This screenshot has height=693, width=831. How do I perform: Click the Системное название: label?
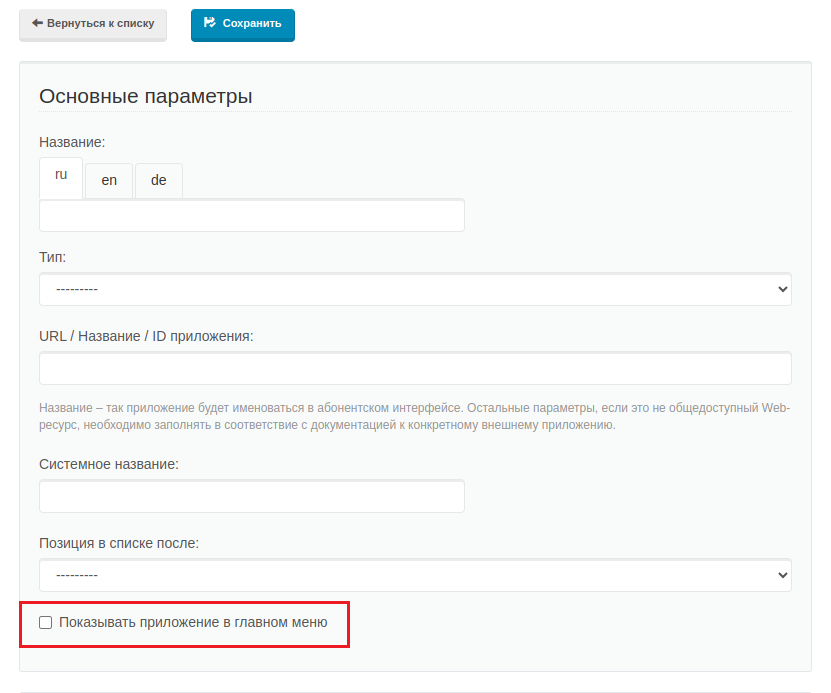coord(109,464)
